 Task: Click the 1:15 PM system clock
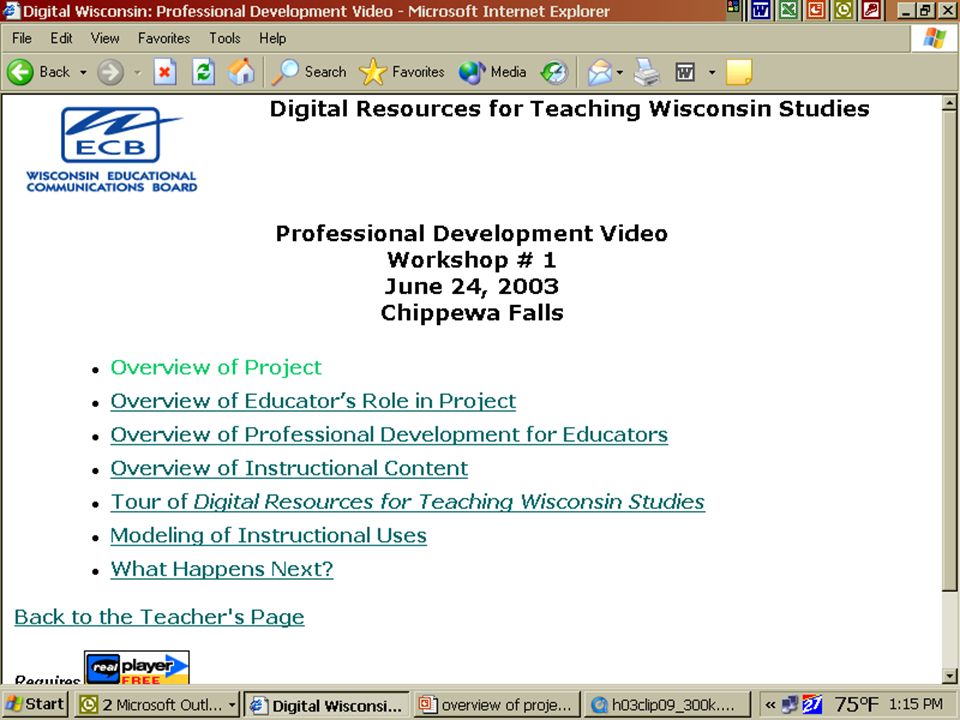(915, 705)
